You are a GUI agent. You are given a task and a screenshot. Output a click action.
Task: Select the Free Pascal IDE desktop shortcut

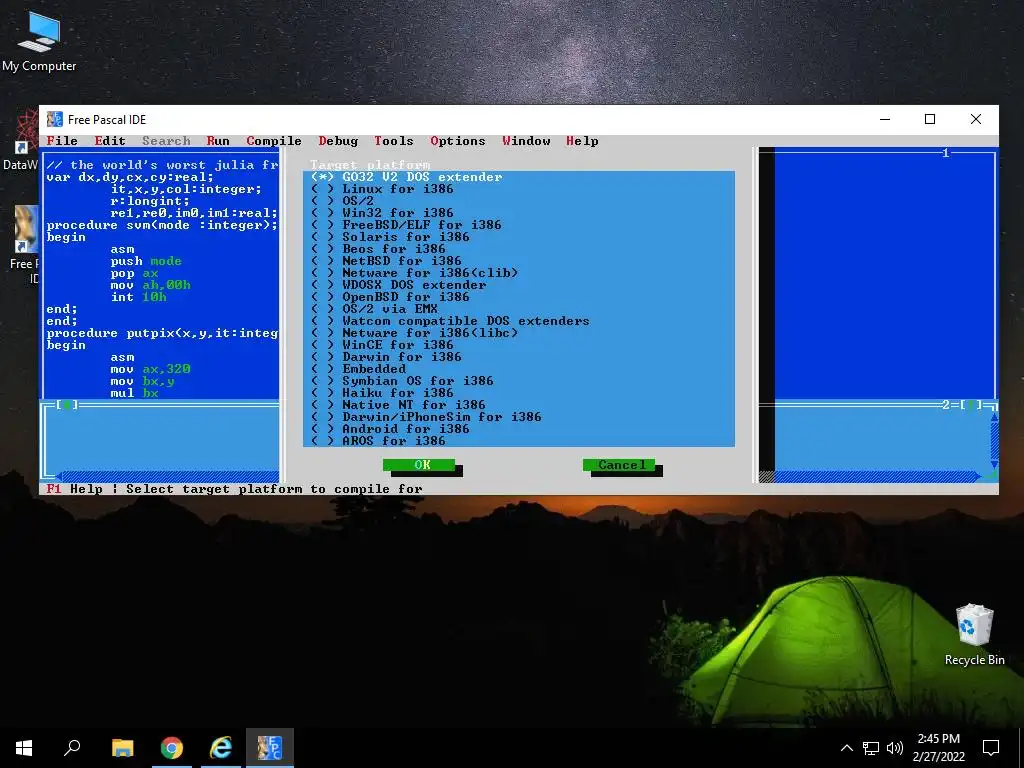tap(25, 245)
